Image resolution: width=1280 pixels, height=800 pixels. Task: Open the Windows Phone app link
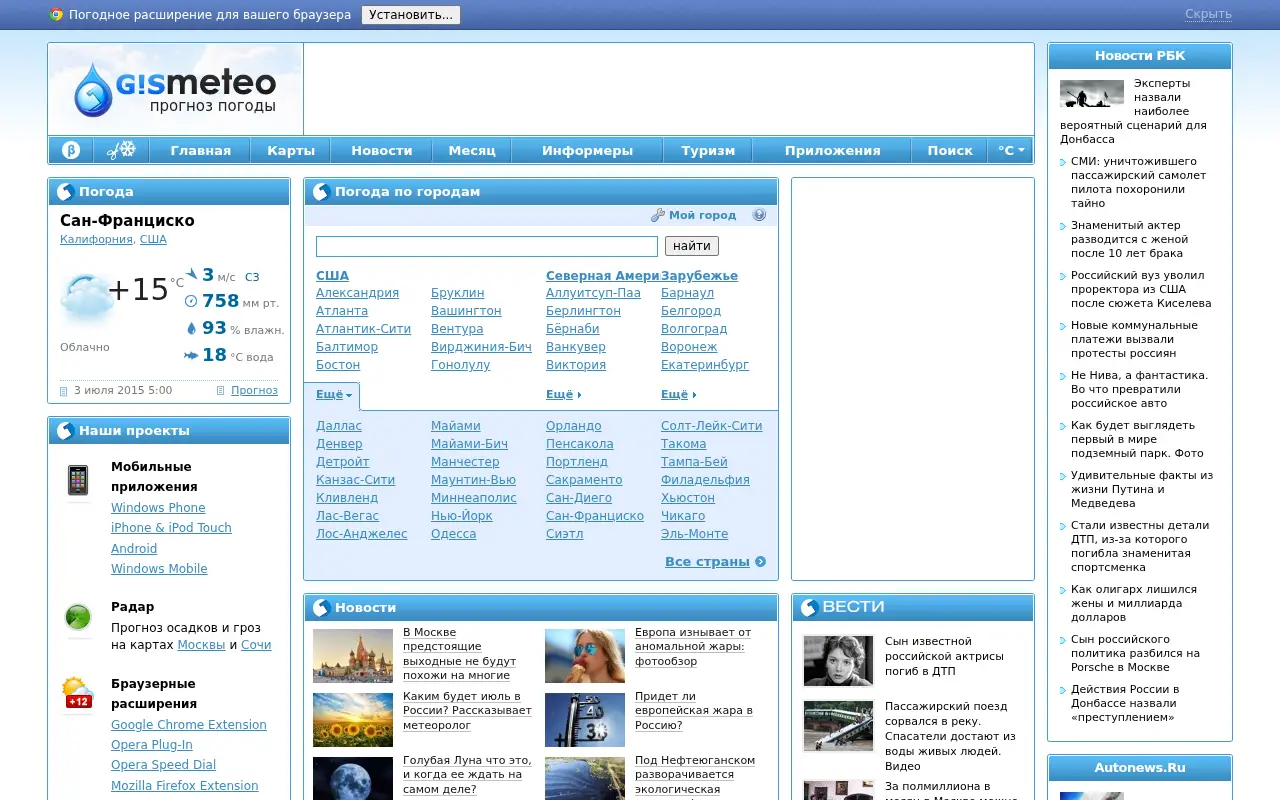[x=158, y=508]
